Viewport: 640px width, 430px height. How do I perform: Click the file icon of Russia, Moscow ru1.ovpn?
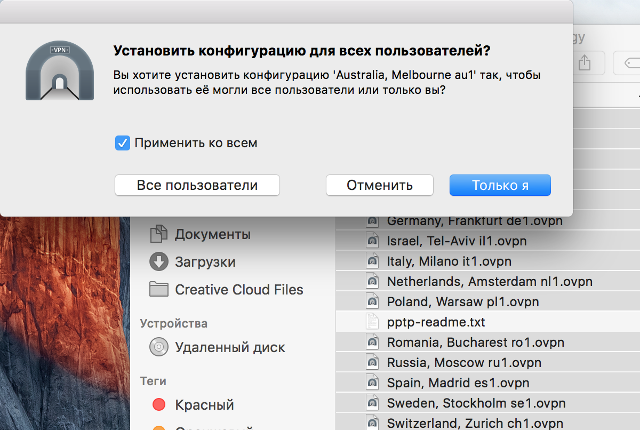(372, 362)
